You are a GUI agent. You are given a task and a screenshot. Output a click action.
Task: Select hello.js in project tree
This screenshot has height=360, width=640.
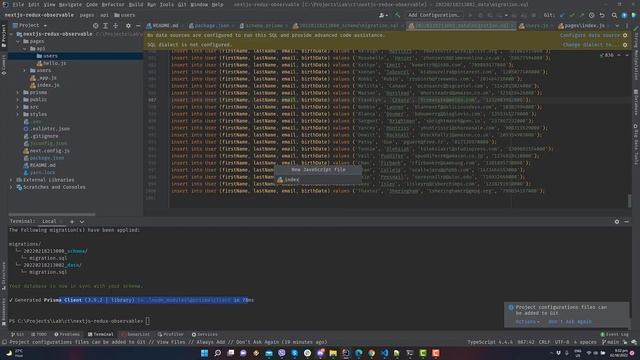click(x=55, y=63)
